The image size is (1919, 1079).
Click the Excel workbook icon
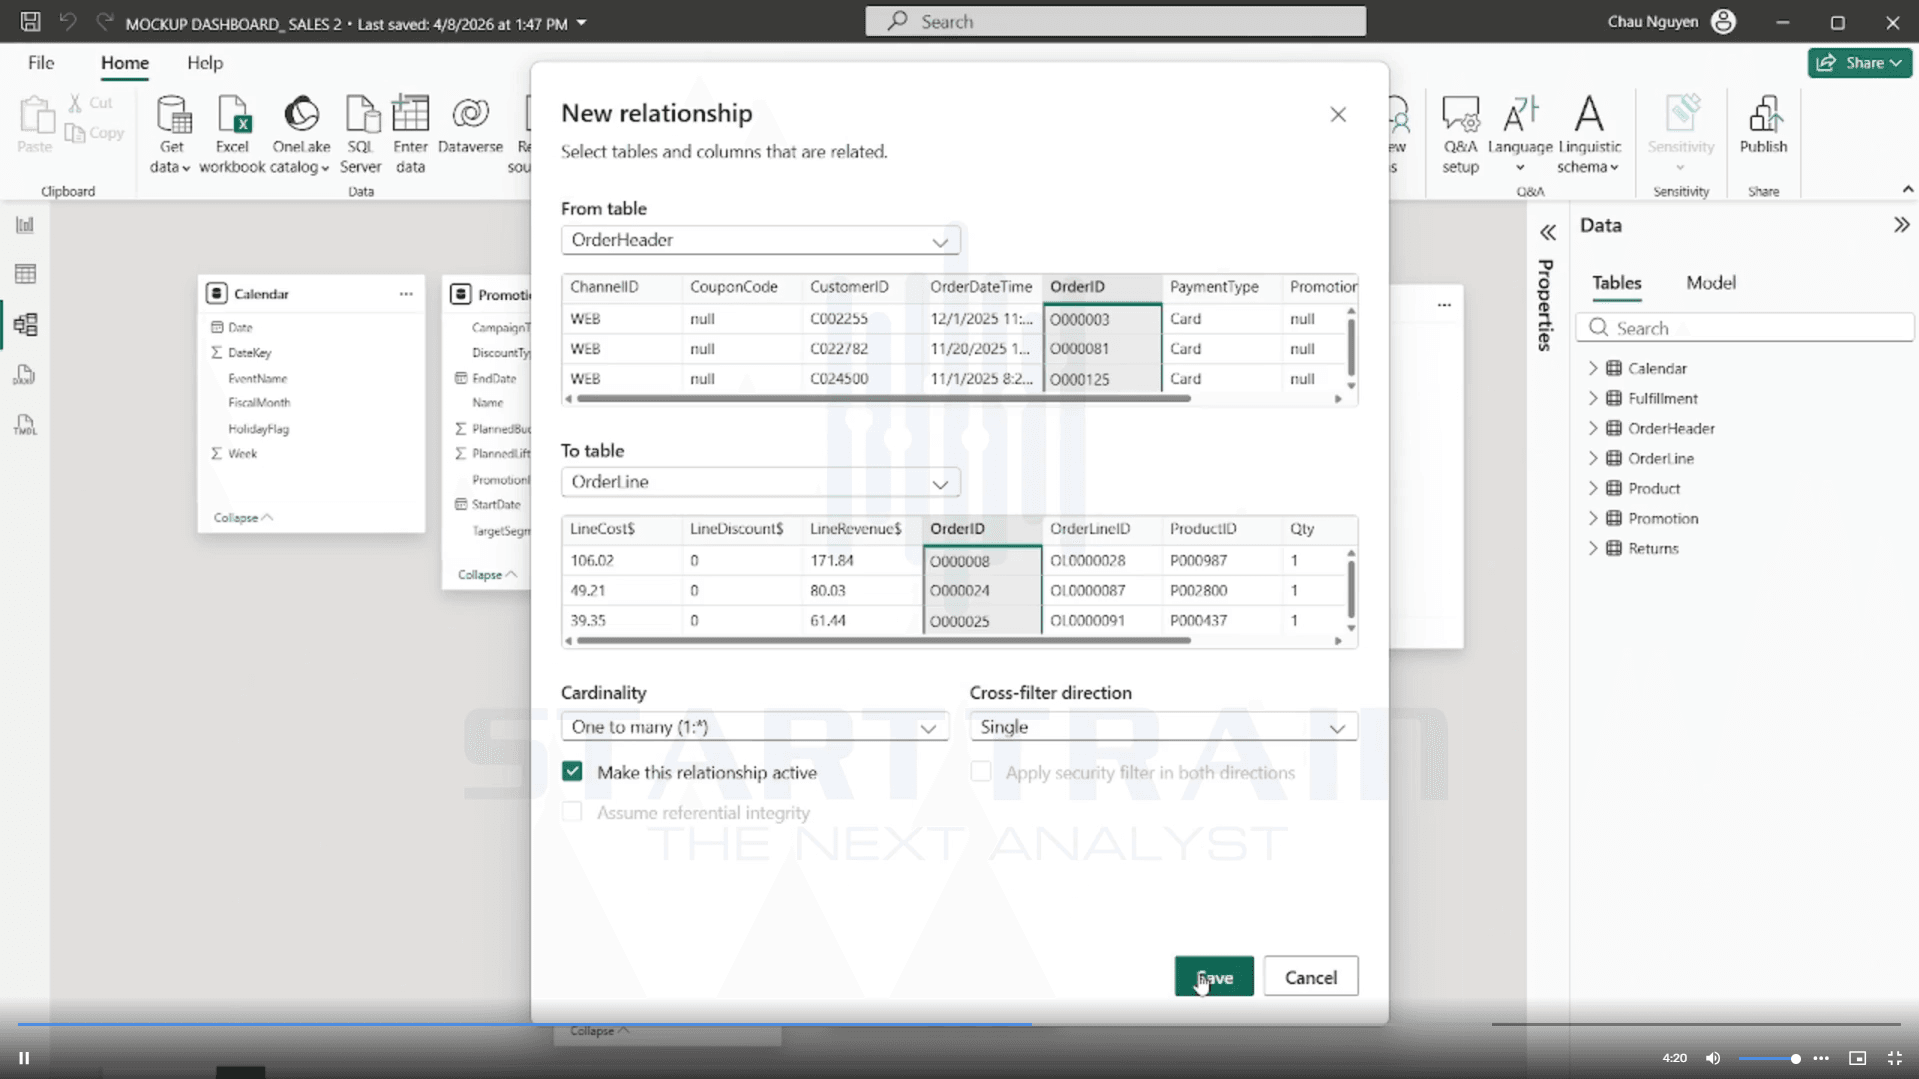point(232,115)
